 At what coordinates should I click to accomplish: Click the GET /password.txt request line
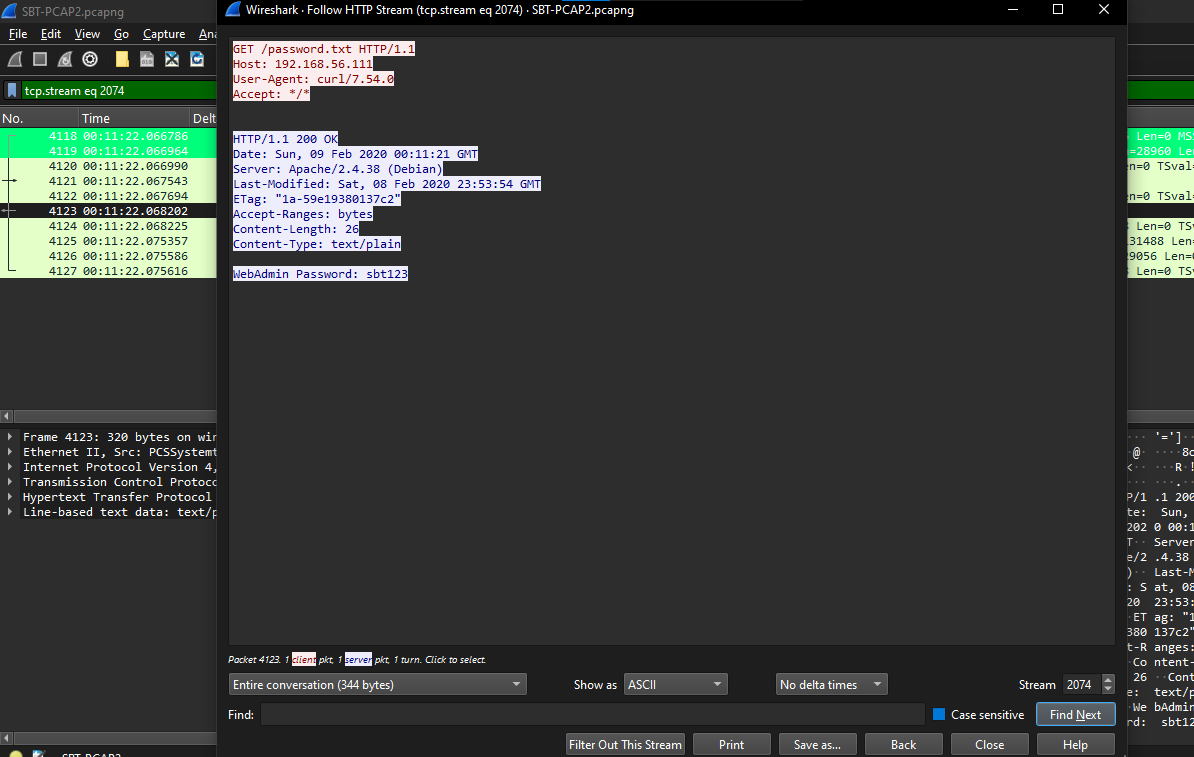pos(324,49)
